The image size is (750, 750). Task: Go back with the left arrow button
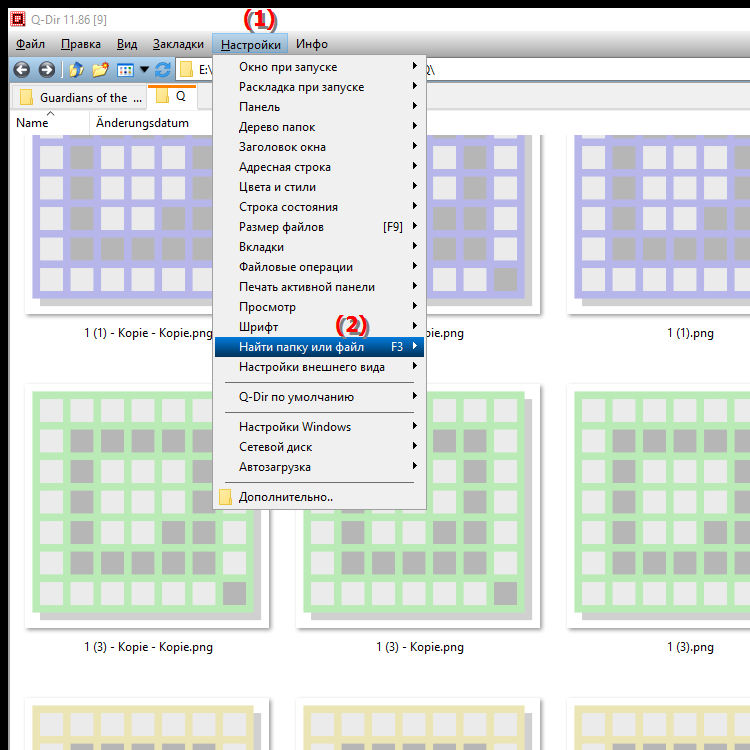point(22,70)
